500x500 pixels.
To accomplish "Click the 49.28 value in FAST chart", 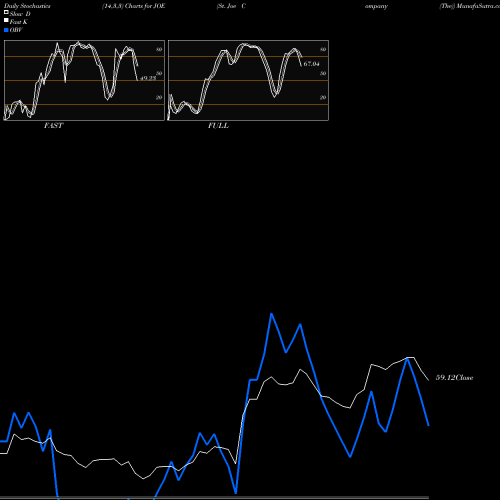I will click(148, 78).
